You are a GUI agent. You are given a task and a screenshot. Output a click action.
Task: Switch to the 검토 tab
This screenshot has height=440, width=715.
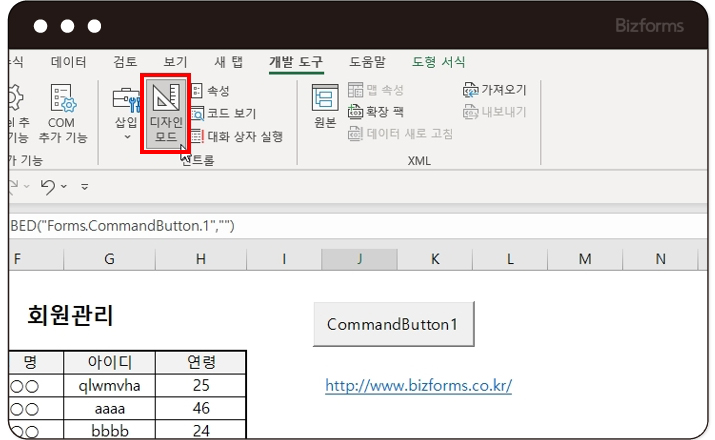pos(125,62)
